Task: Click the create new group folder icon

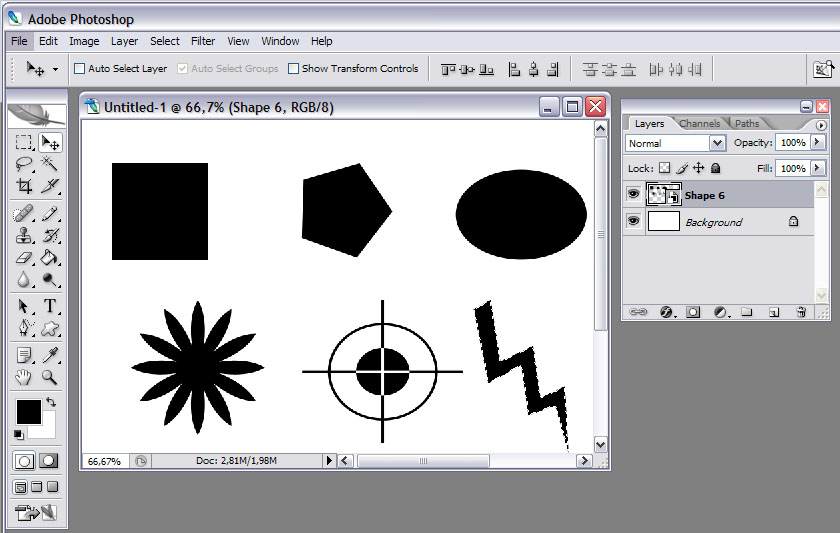Action: [747, 312]
